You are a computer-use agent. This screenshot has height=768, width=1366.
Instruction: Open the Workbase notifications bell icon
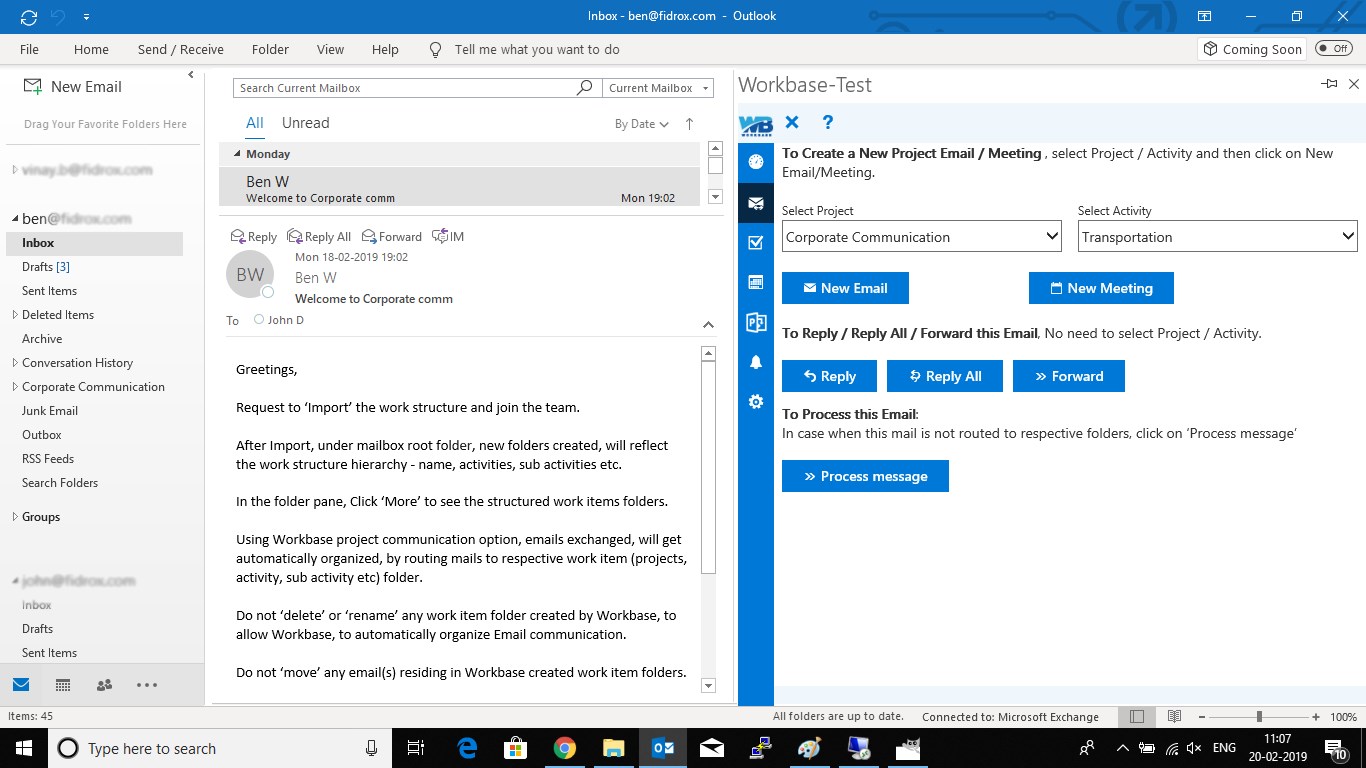point(756,362)
